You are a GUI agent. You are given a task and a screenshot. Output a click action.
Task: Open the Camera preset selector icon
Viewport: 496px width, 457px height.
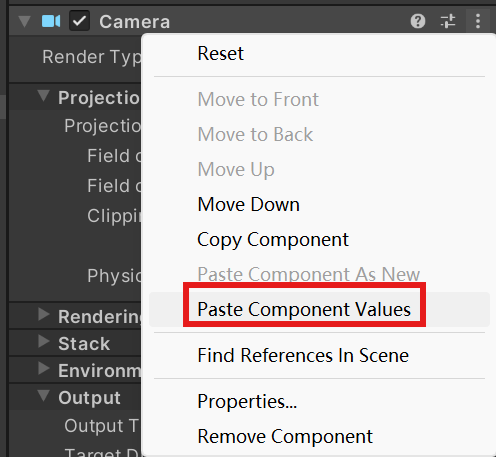click(x=448, y=21)
